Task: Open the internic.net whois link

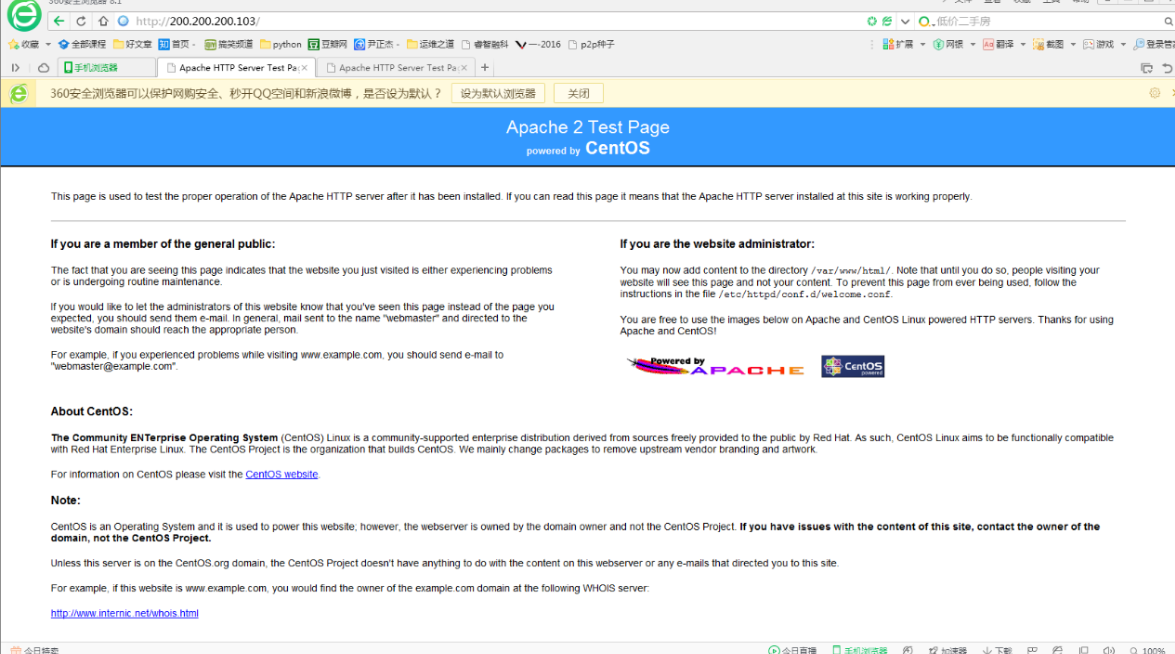Action: [x=124, y=613]
